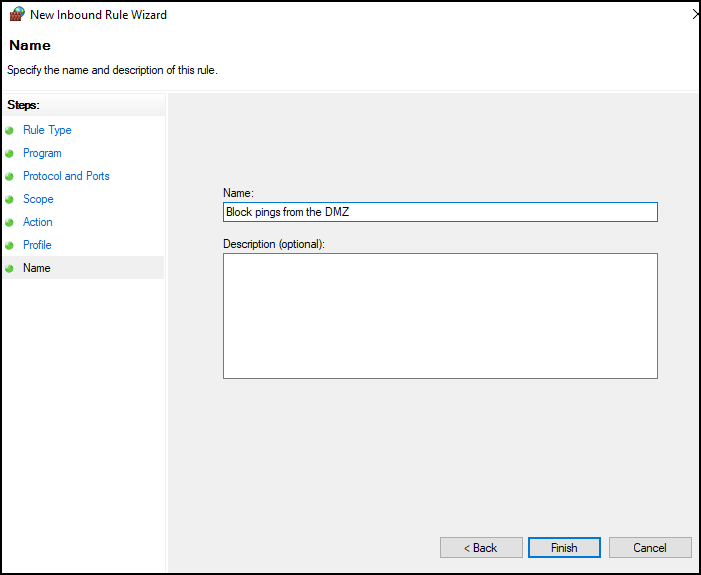Viewport: 701px width, 575px height.
Task: Return to the Action step
Action: [38, 222]
